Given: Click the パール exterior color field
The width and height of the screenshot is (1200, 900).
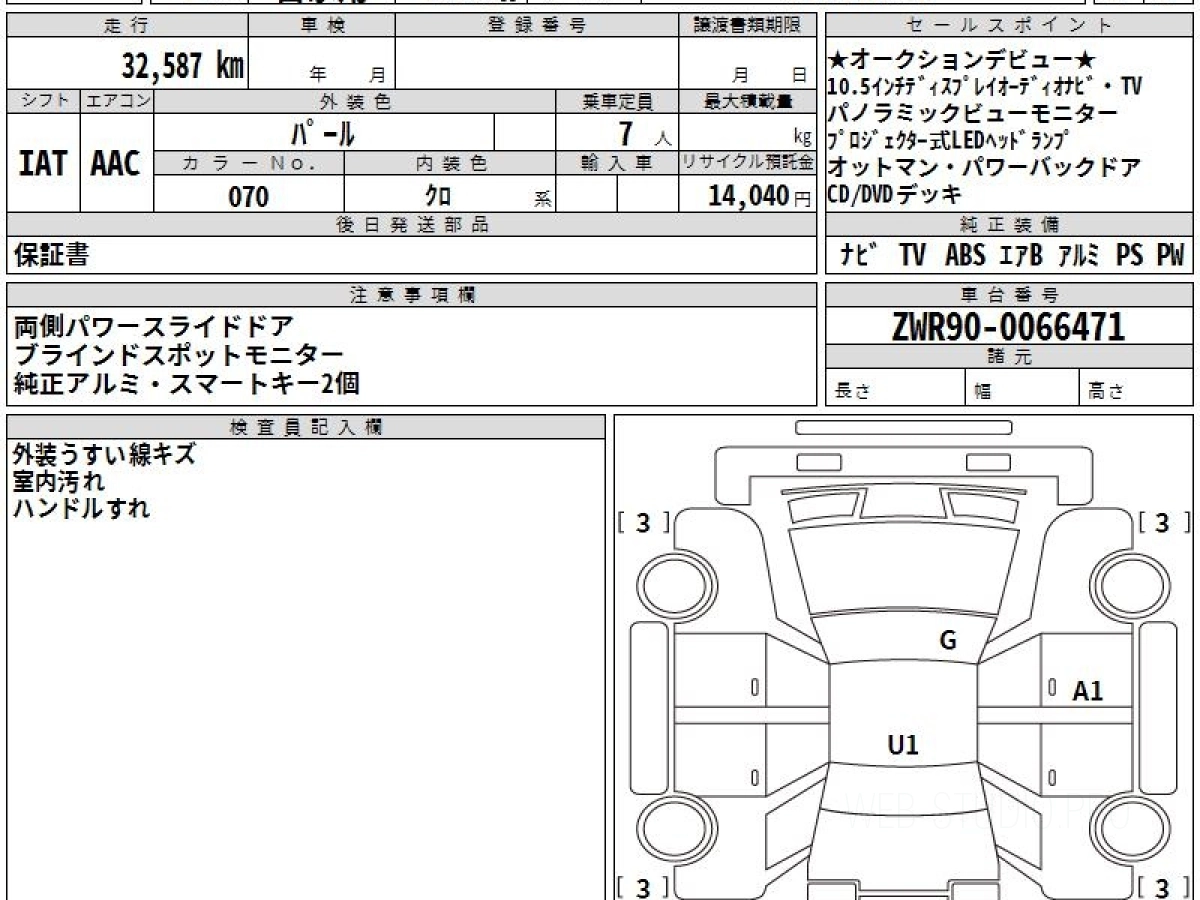Looking at the screenshot, I should pyautogui.click(x=324, y=132).
